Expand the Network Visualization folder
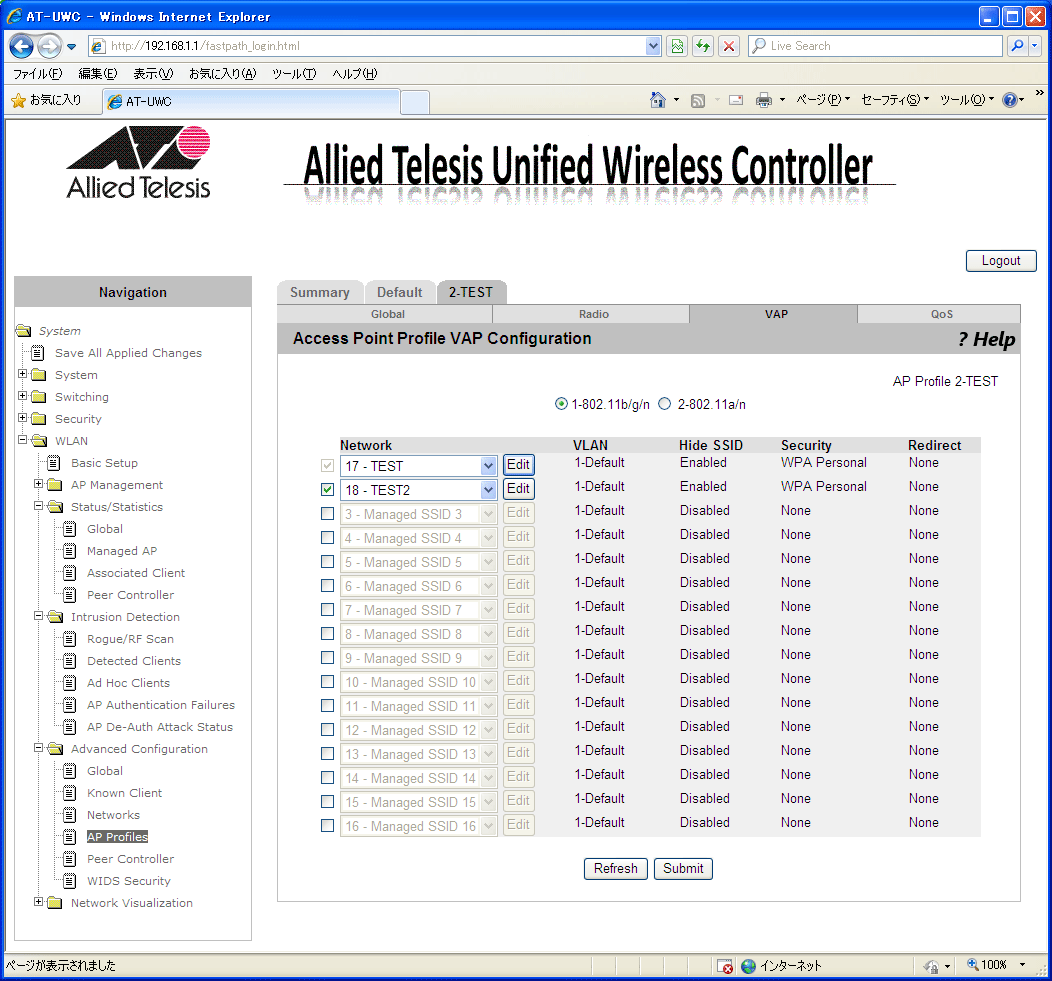This screenshot has height=981, width=1052. click(x=39, y=902)
